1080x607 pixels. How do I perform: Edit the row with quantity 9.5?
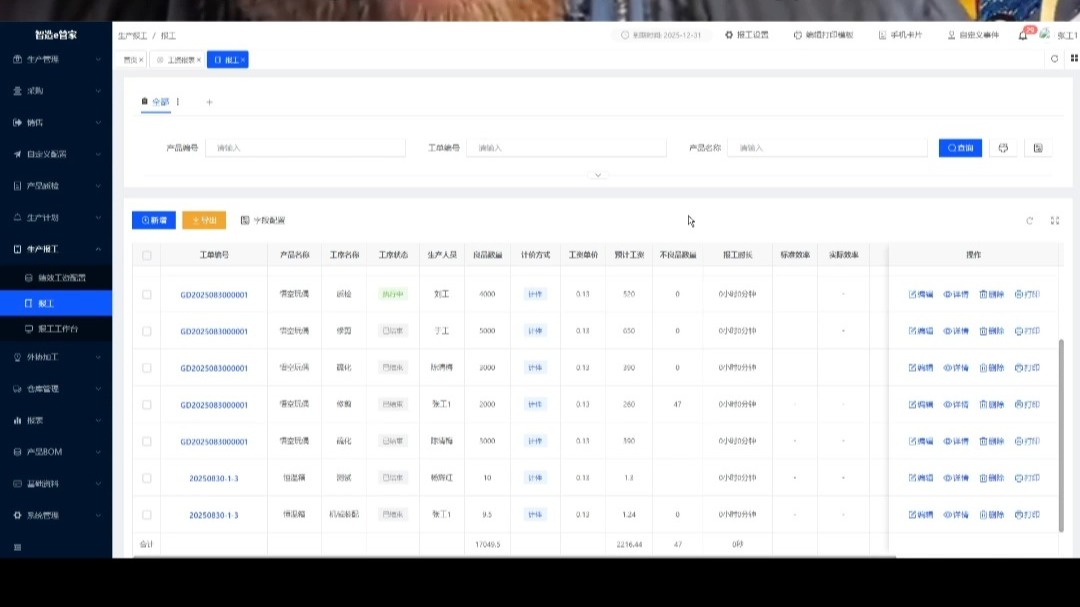coord(920,515)
